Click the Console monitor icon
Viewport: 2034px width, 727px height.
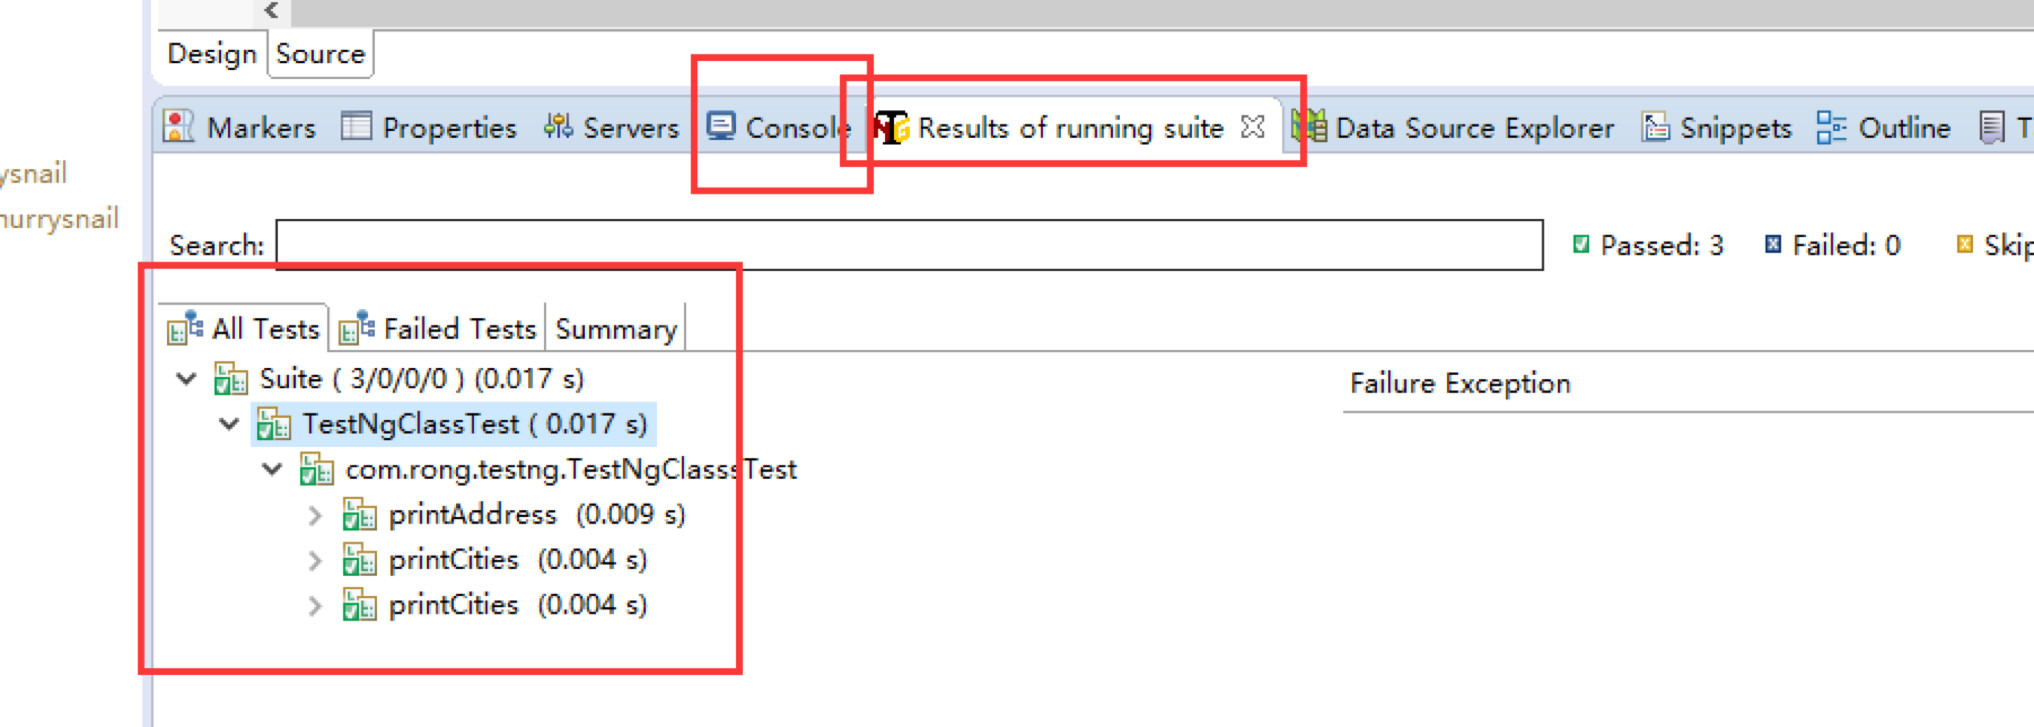[x=721, y=127]
